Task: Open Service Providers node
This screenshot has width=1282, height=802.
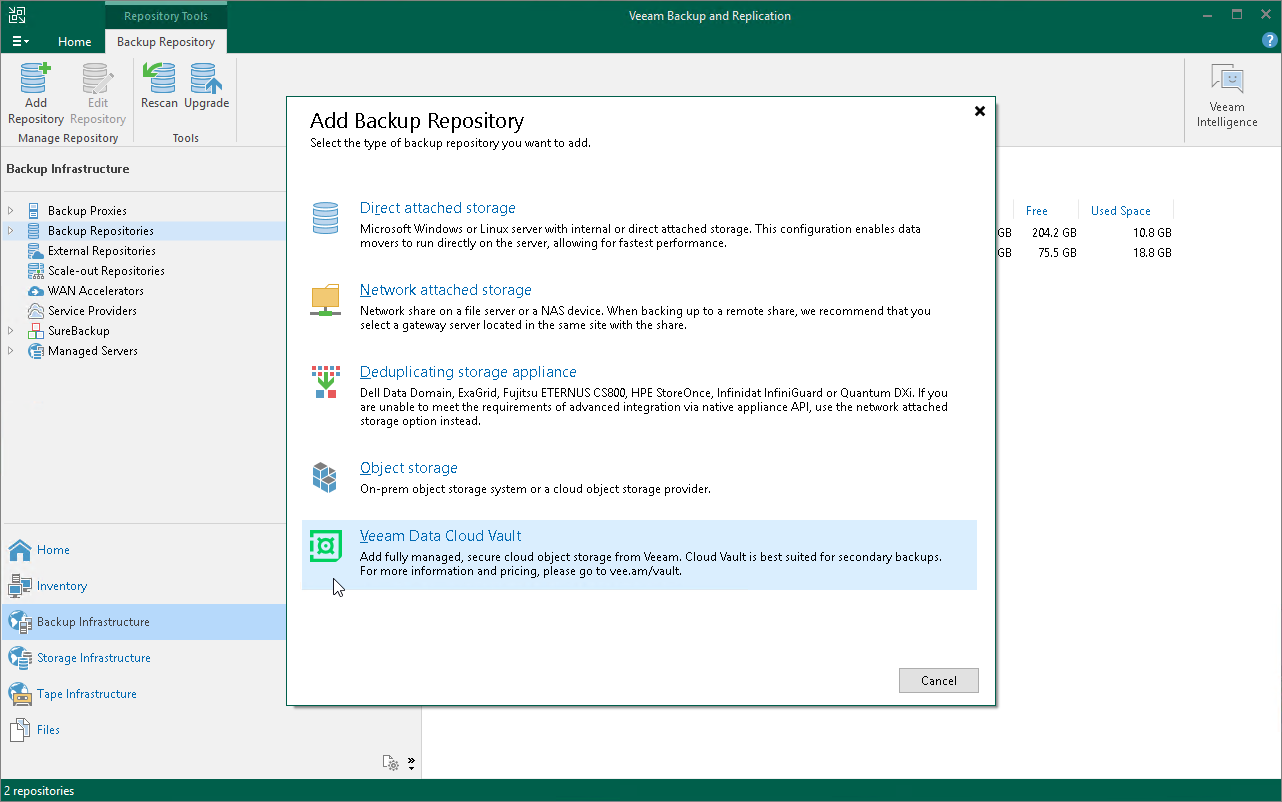Action: [x=92, y=311]
